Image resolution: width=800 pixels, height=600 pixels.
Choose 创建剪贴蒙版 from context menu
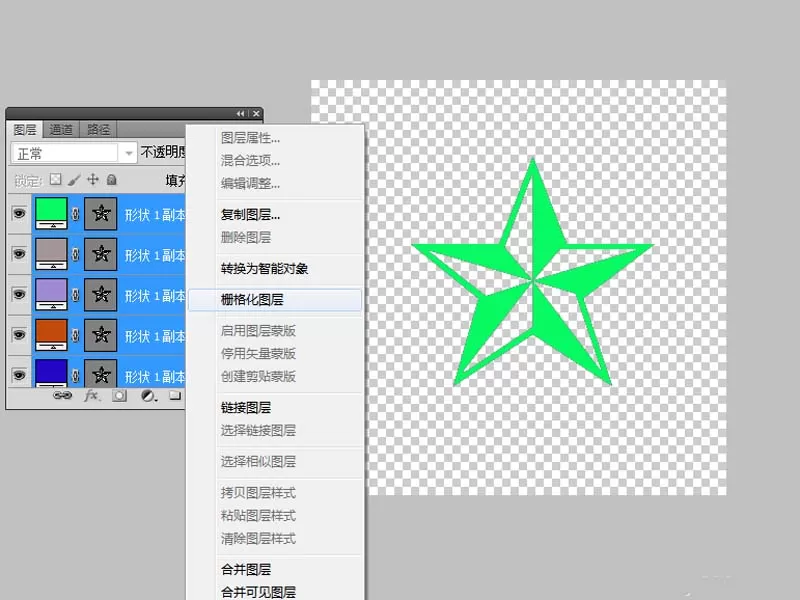tap(275, 376)
